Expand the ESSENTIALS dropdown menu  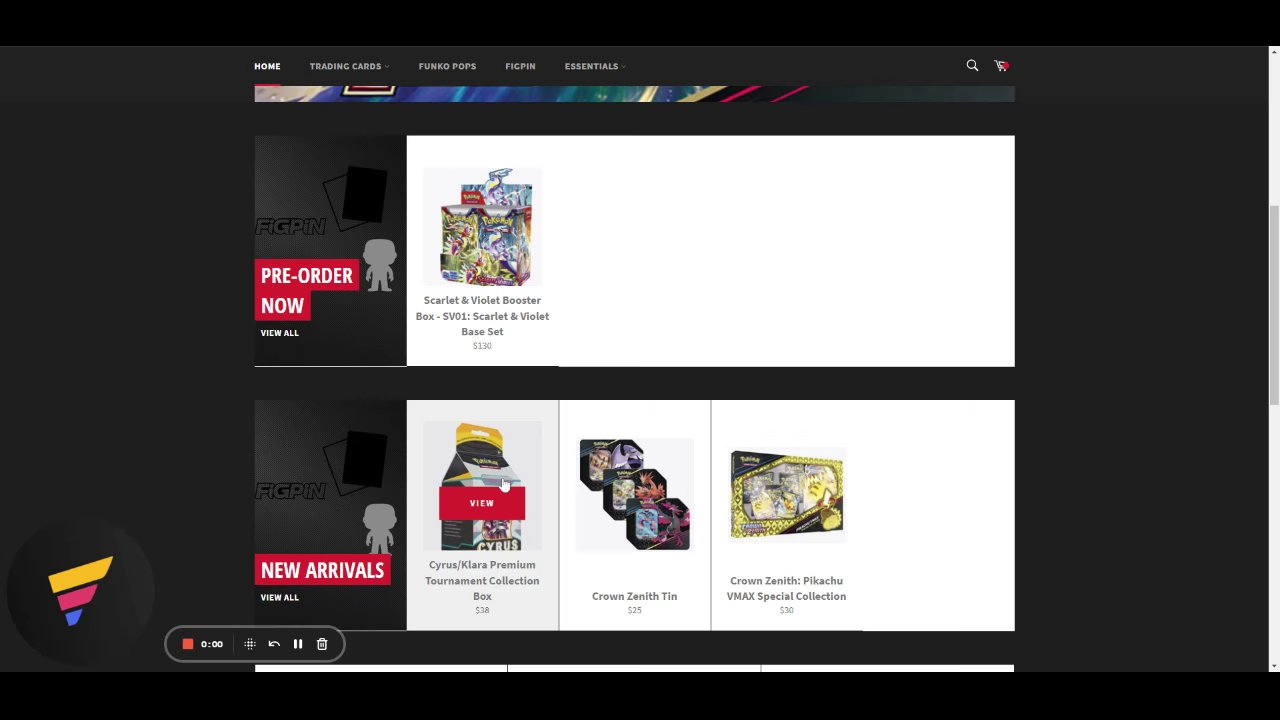(x=595, y=66)
